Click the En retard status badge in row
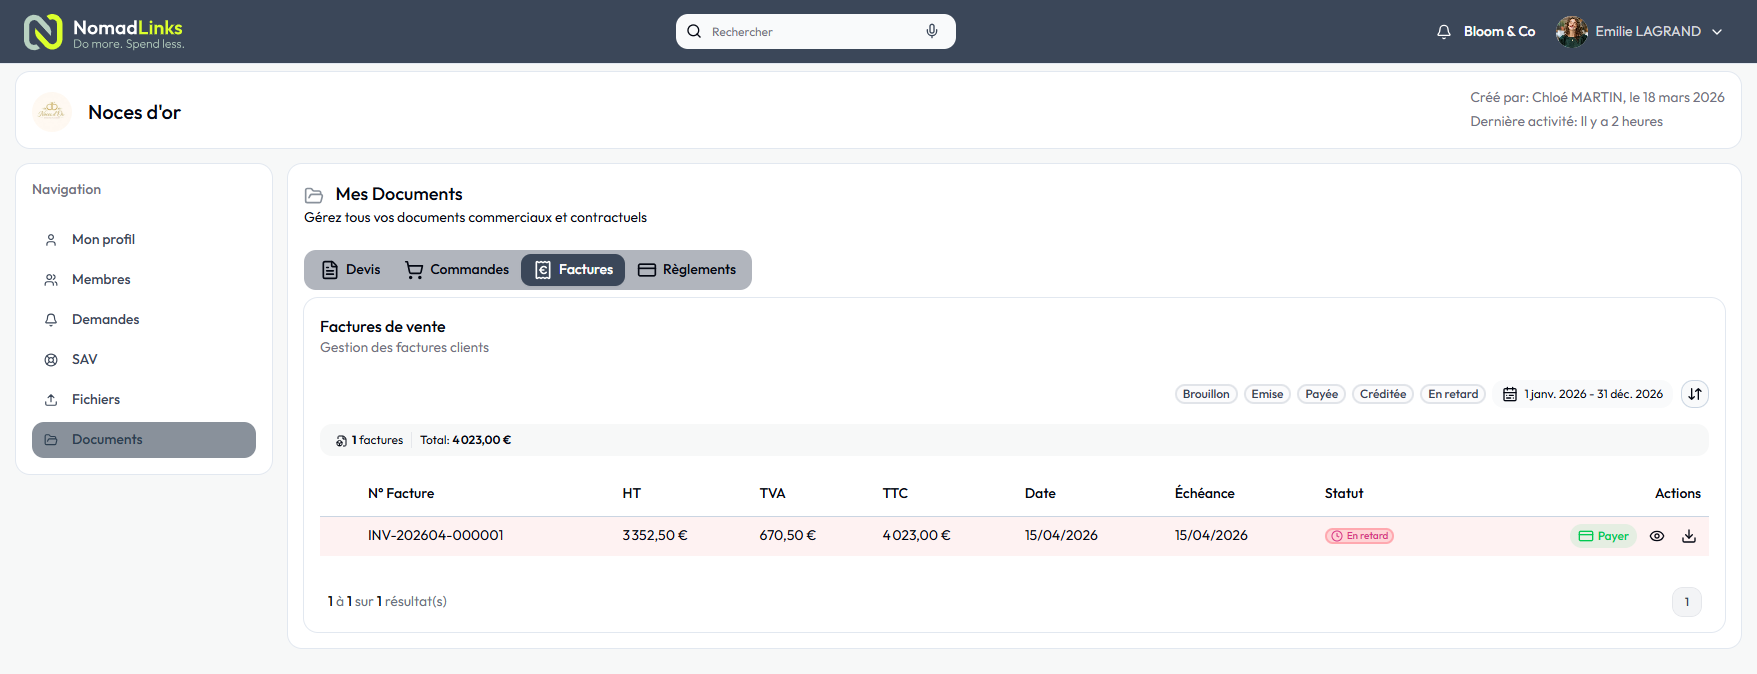 [1359, 536]
